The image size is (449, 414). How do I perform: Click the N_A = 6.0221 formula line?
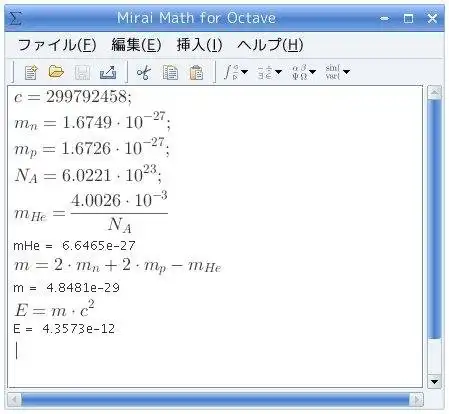(x=88, y=174)
